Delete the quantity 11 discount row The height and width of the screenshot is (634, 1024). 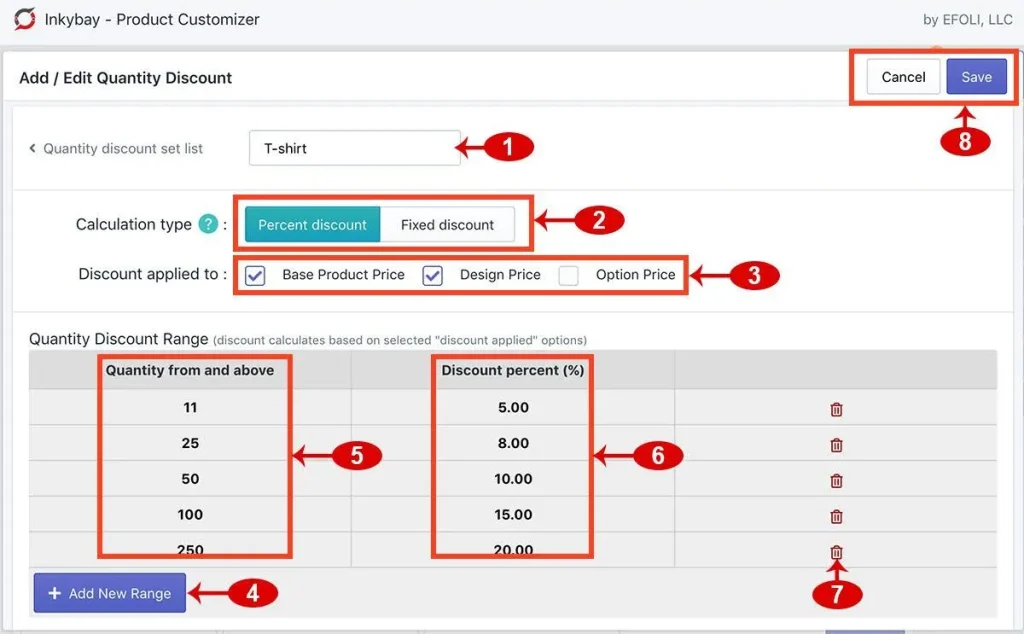(835, 409)
